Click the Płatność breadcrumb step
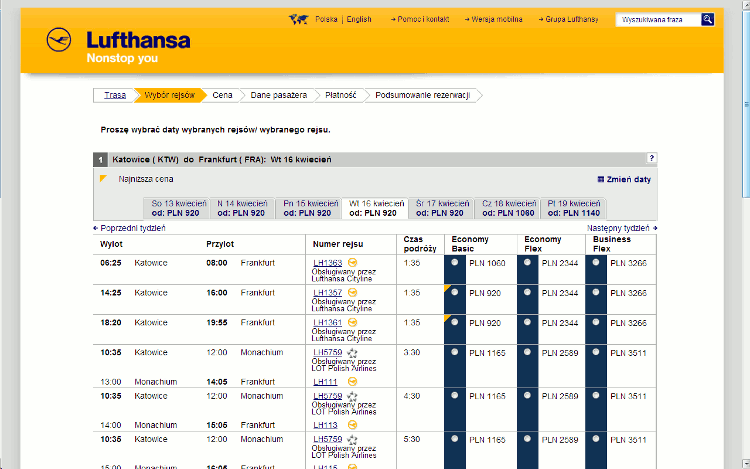Viewport: 750px width, 469px height. 341,95
